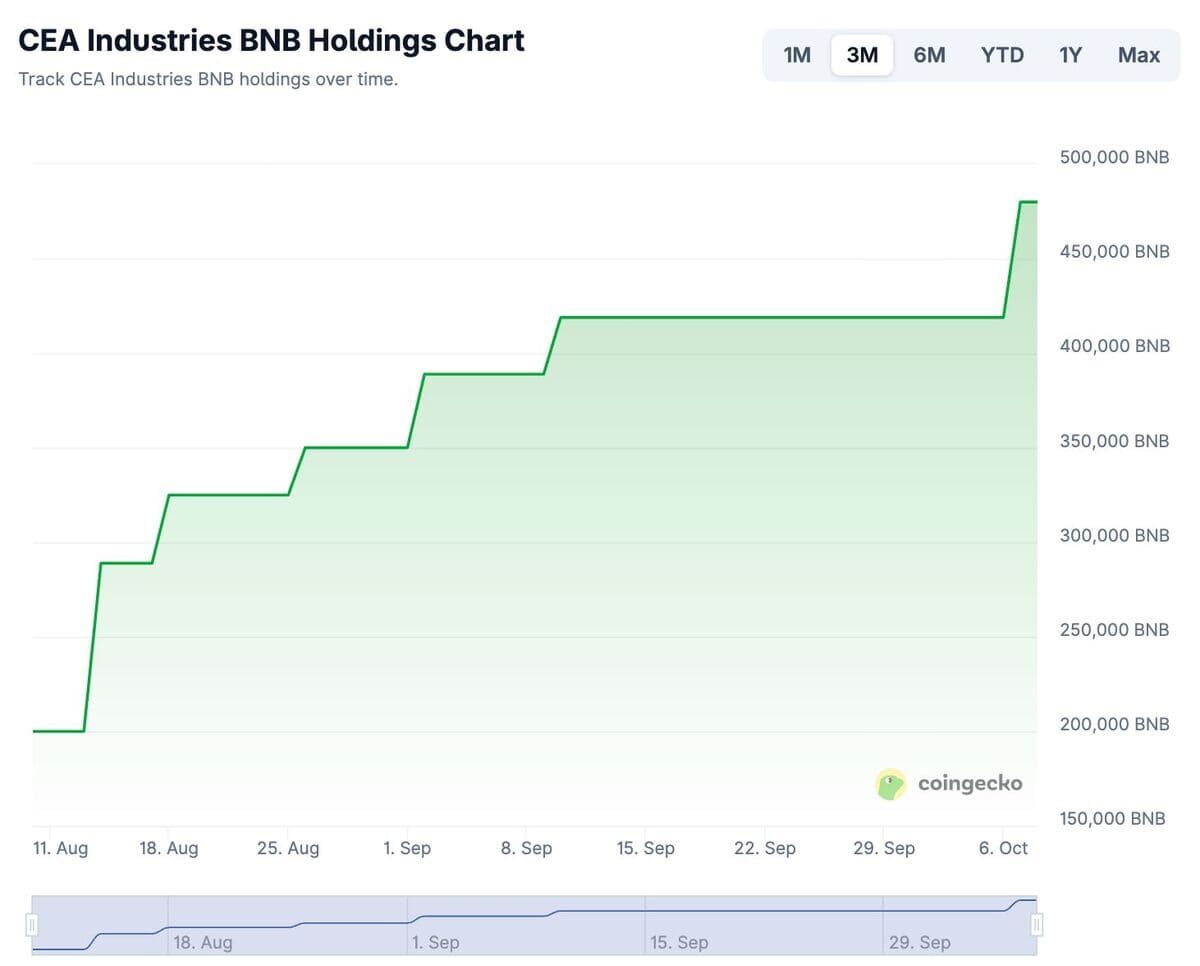
Task: Click the navigator's 18. Aug label
Action: 202,942
